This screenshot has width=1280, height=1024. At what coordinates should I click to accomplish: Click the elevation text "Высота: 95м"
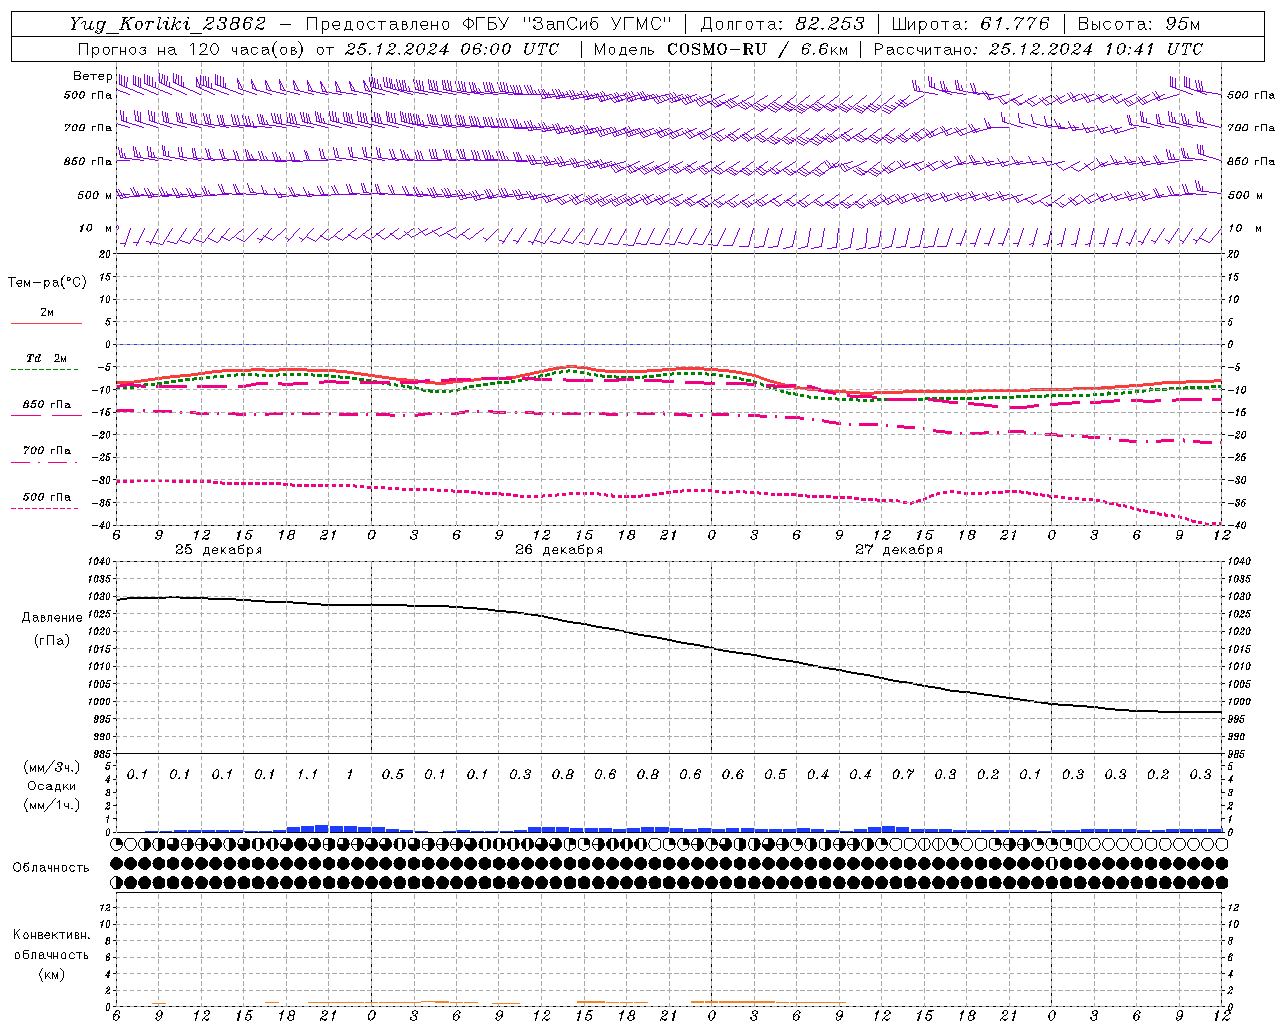click(x=1139, y=24)
